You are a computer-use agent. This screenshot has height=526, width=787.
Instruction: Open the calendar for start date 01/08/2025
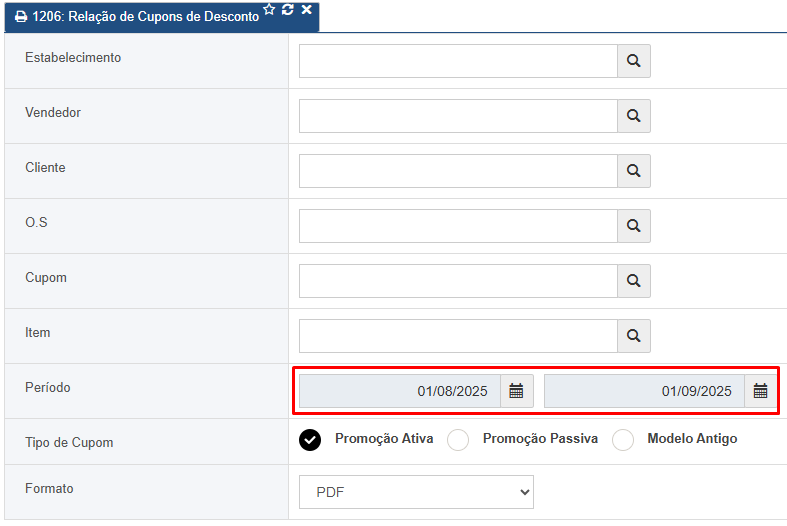[516, 391]
